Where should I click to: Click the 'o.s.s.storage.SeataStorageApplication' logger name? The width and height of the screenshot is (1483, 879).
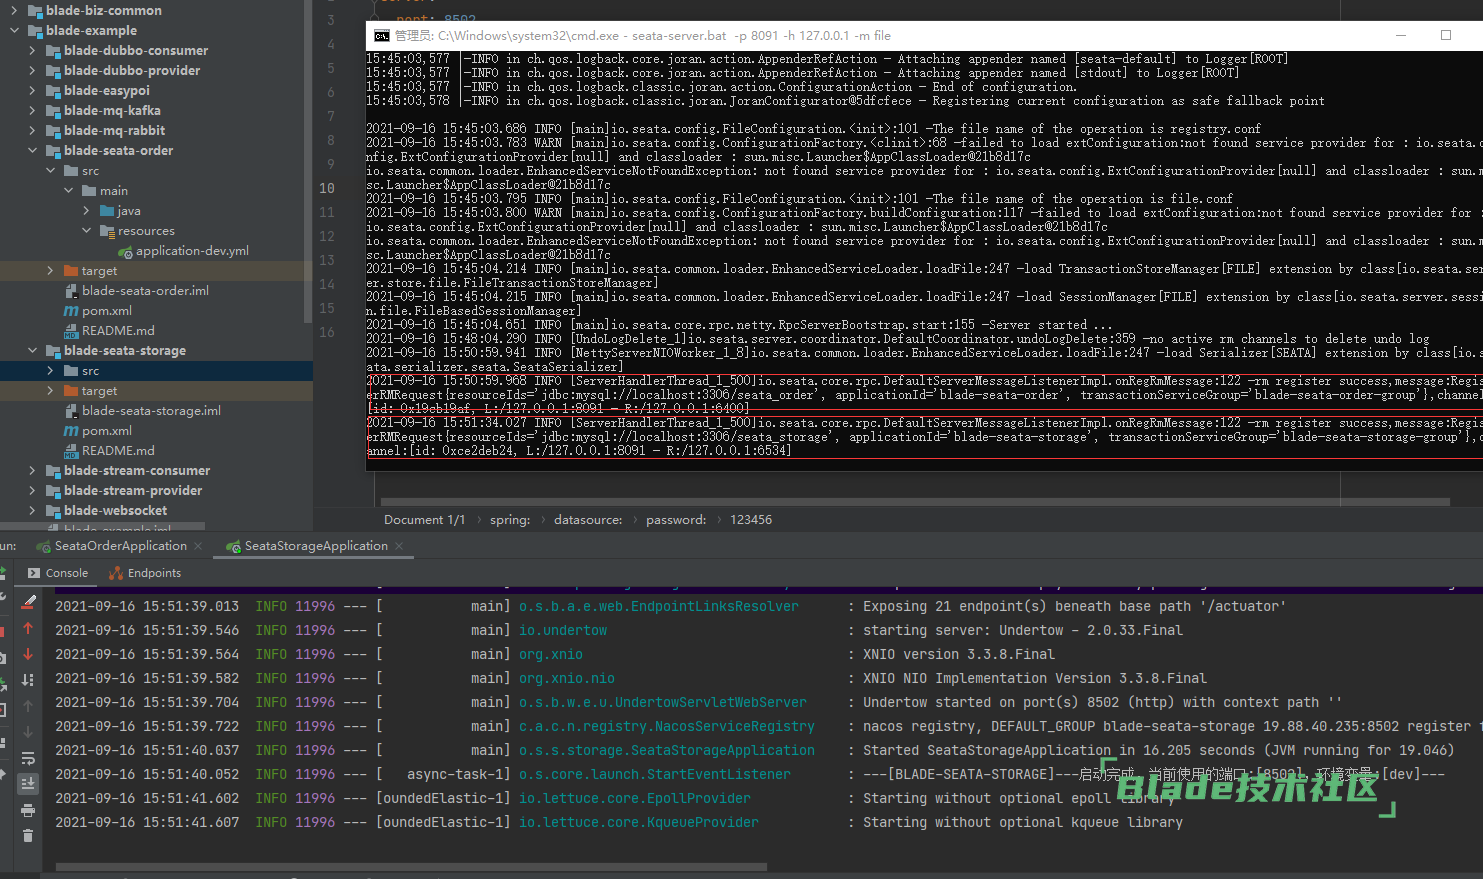pyautogui.click(x=667, y=750)
